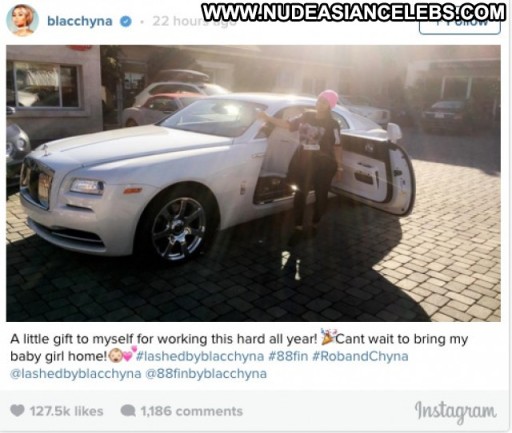Open the #lashedbyblacchyna hashtag
This screenshot has width=512, height=433.
tap(200, 356)
